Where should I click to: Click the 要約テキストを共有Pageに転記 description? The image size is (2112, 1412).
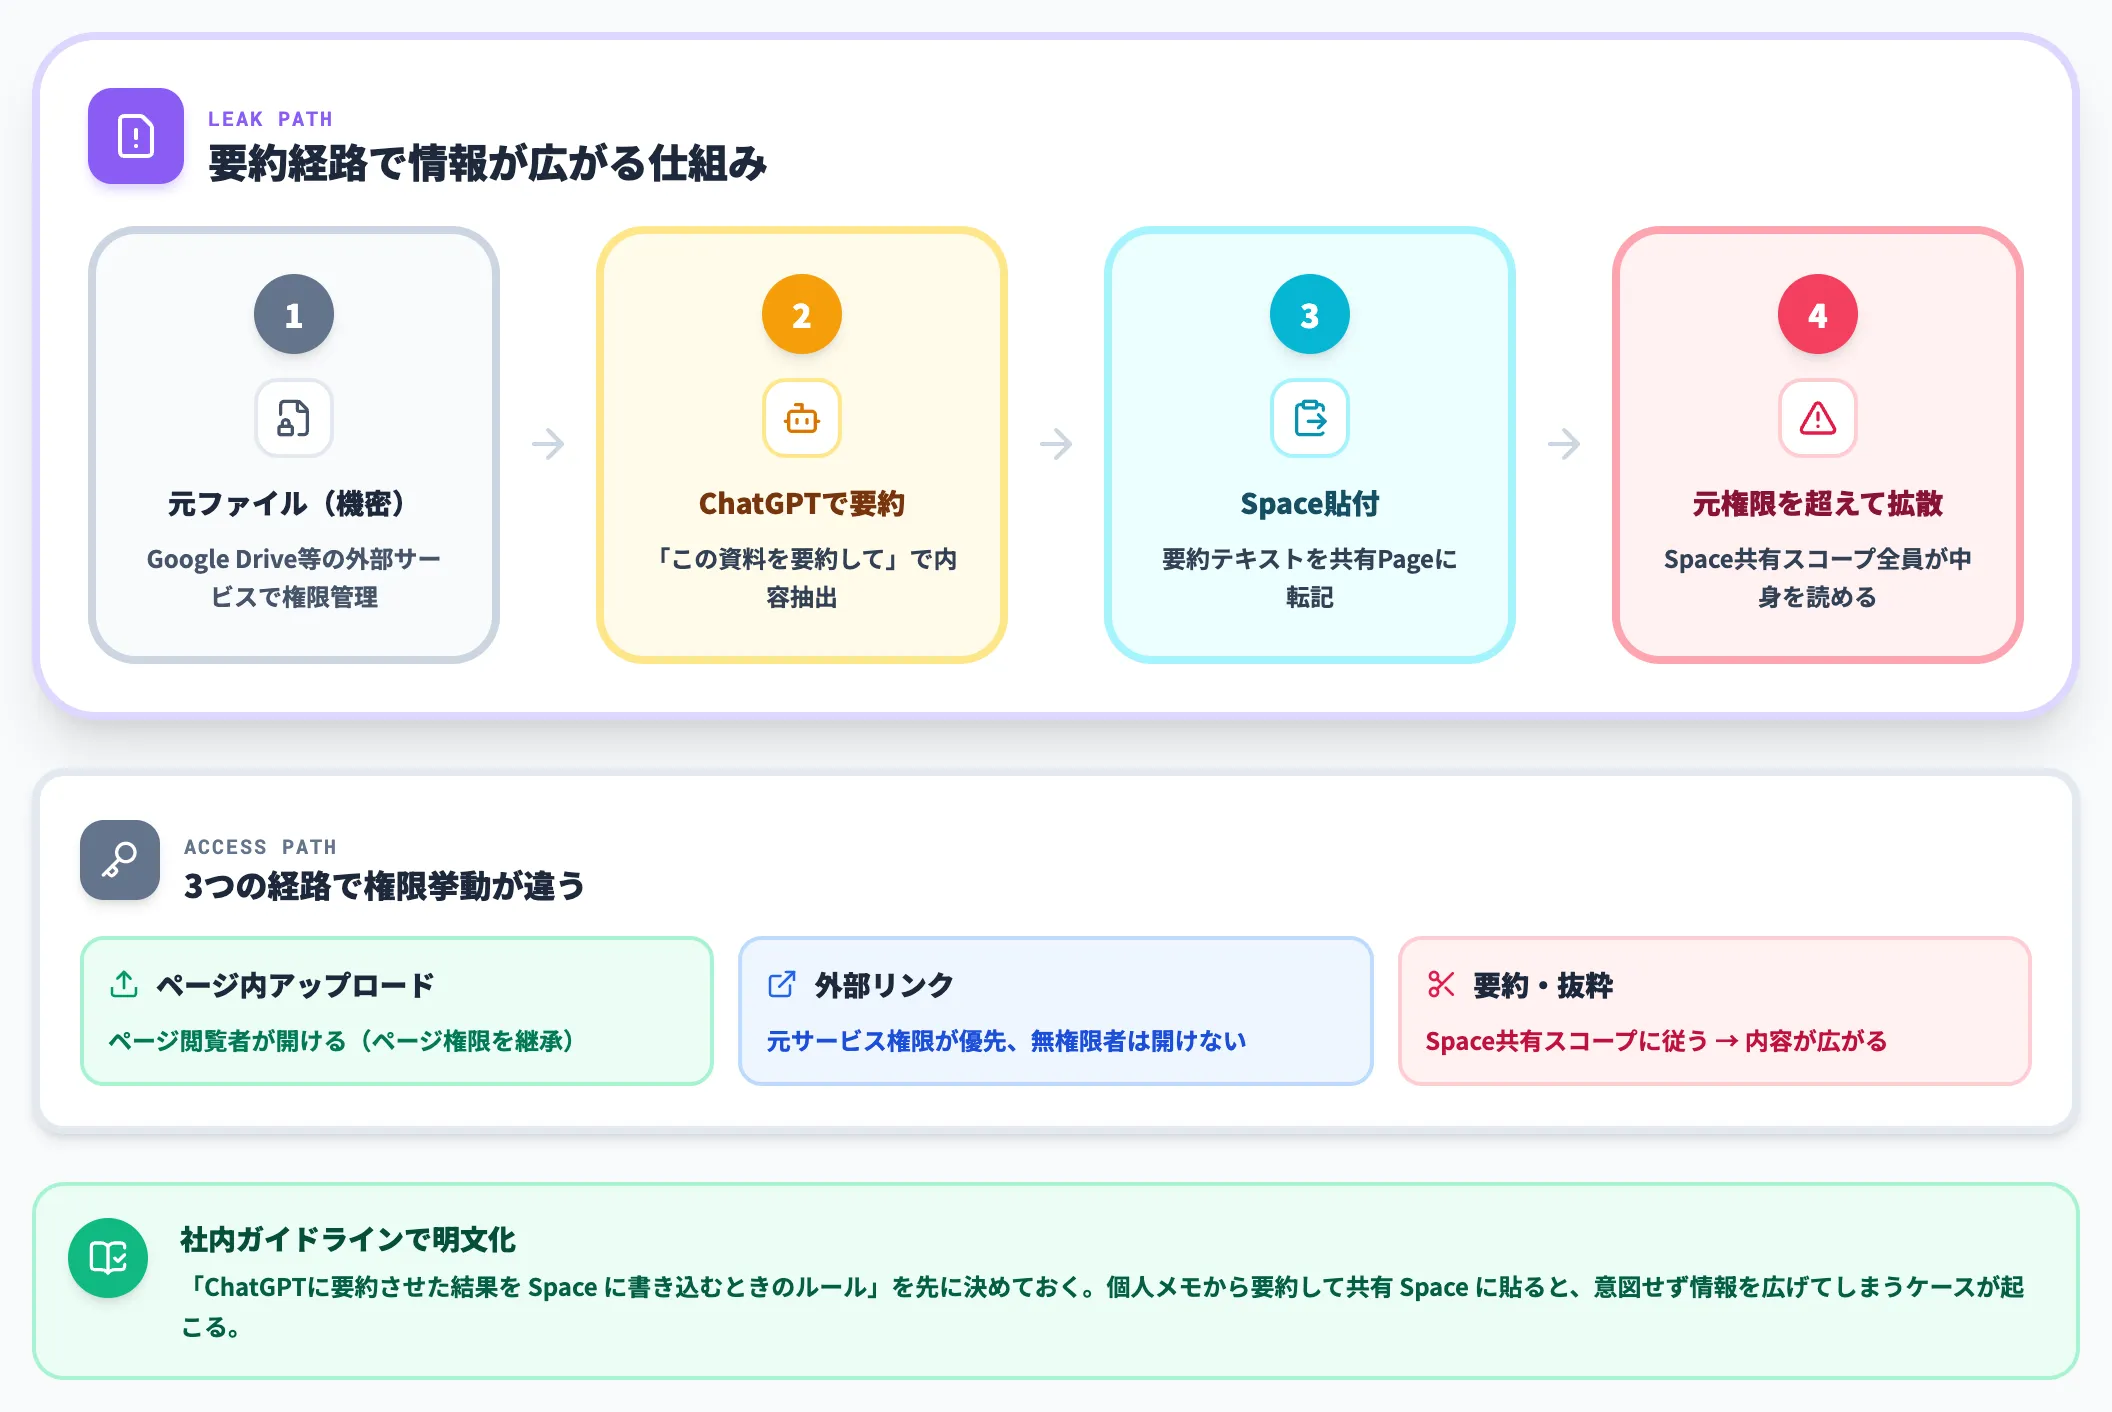click(x=1310, y=578)
